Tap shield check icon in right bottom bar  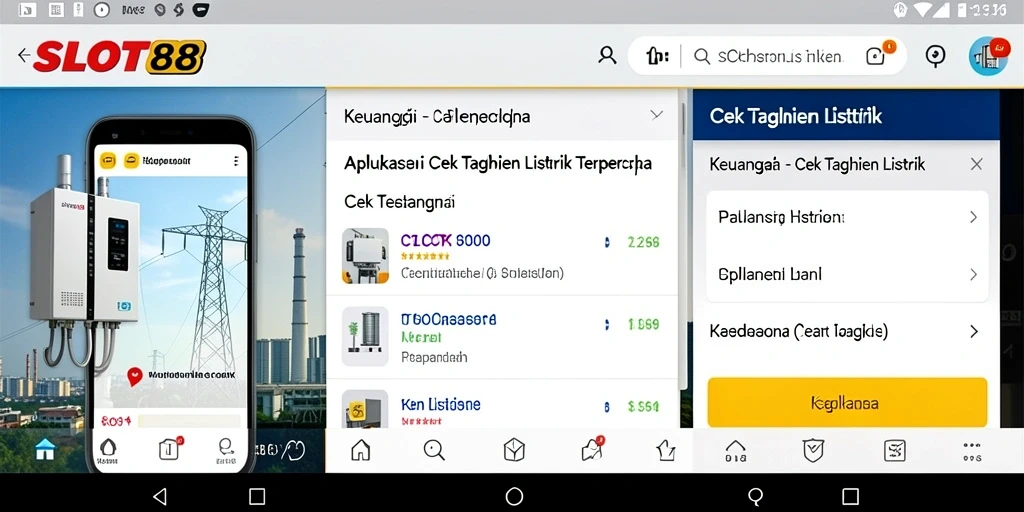point(813,450)
